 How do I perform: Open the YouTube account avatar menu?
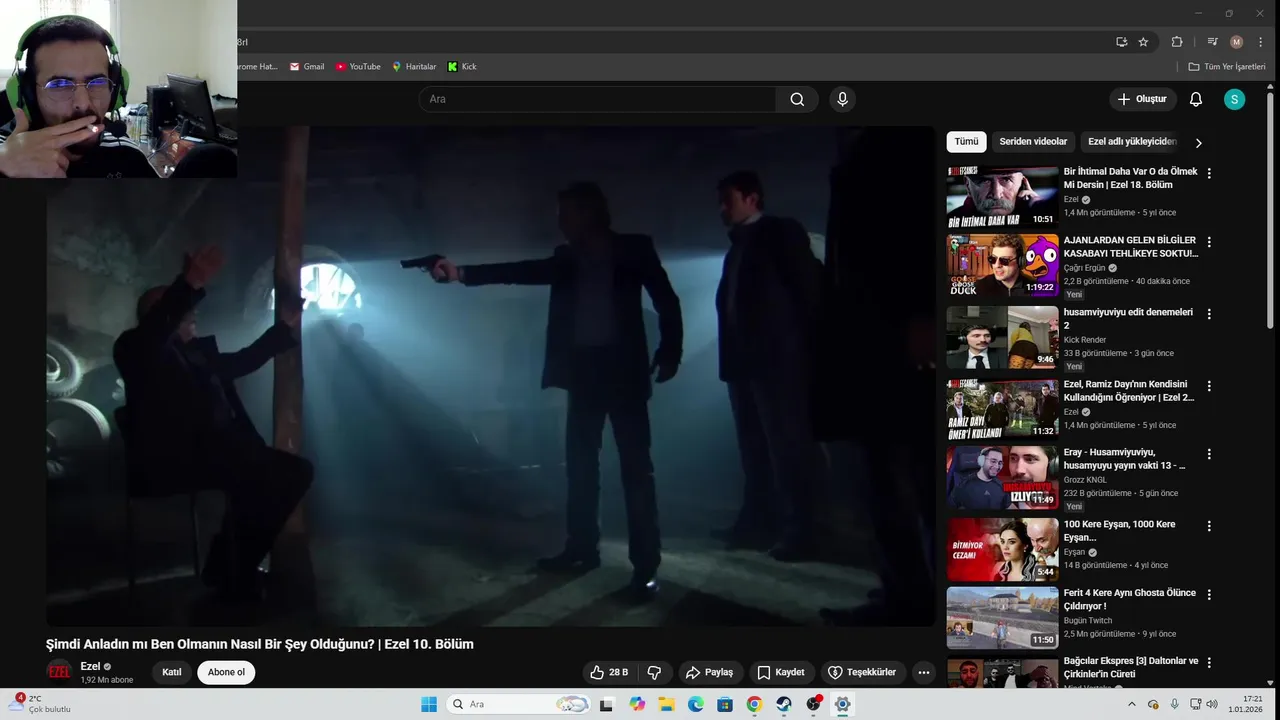tap(1235, 99)
